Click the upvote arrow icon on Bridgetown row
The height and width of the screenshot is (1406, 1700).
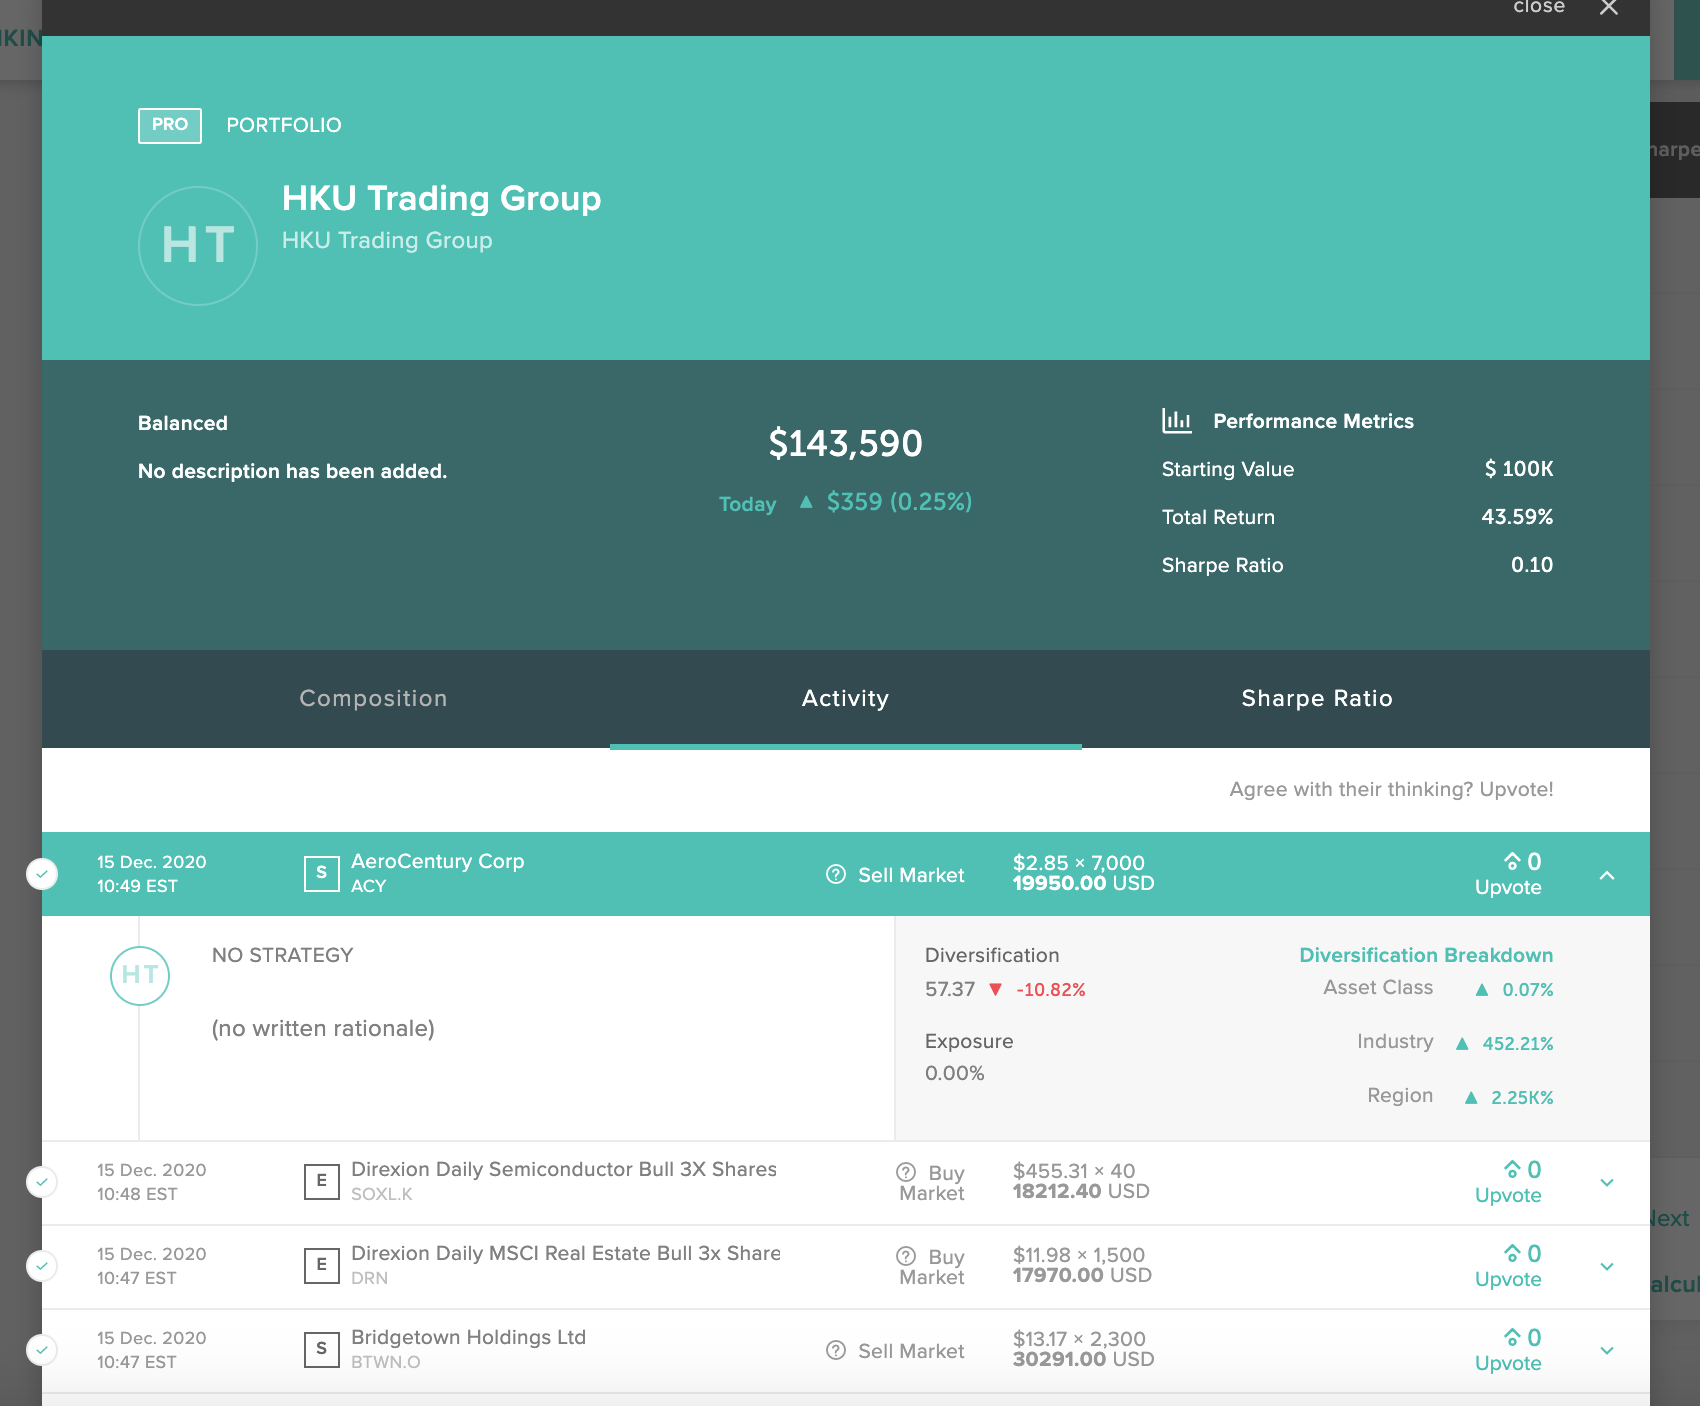tap(1512, 1337)
